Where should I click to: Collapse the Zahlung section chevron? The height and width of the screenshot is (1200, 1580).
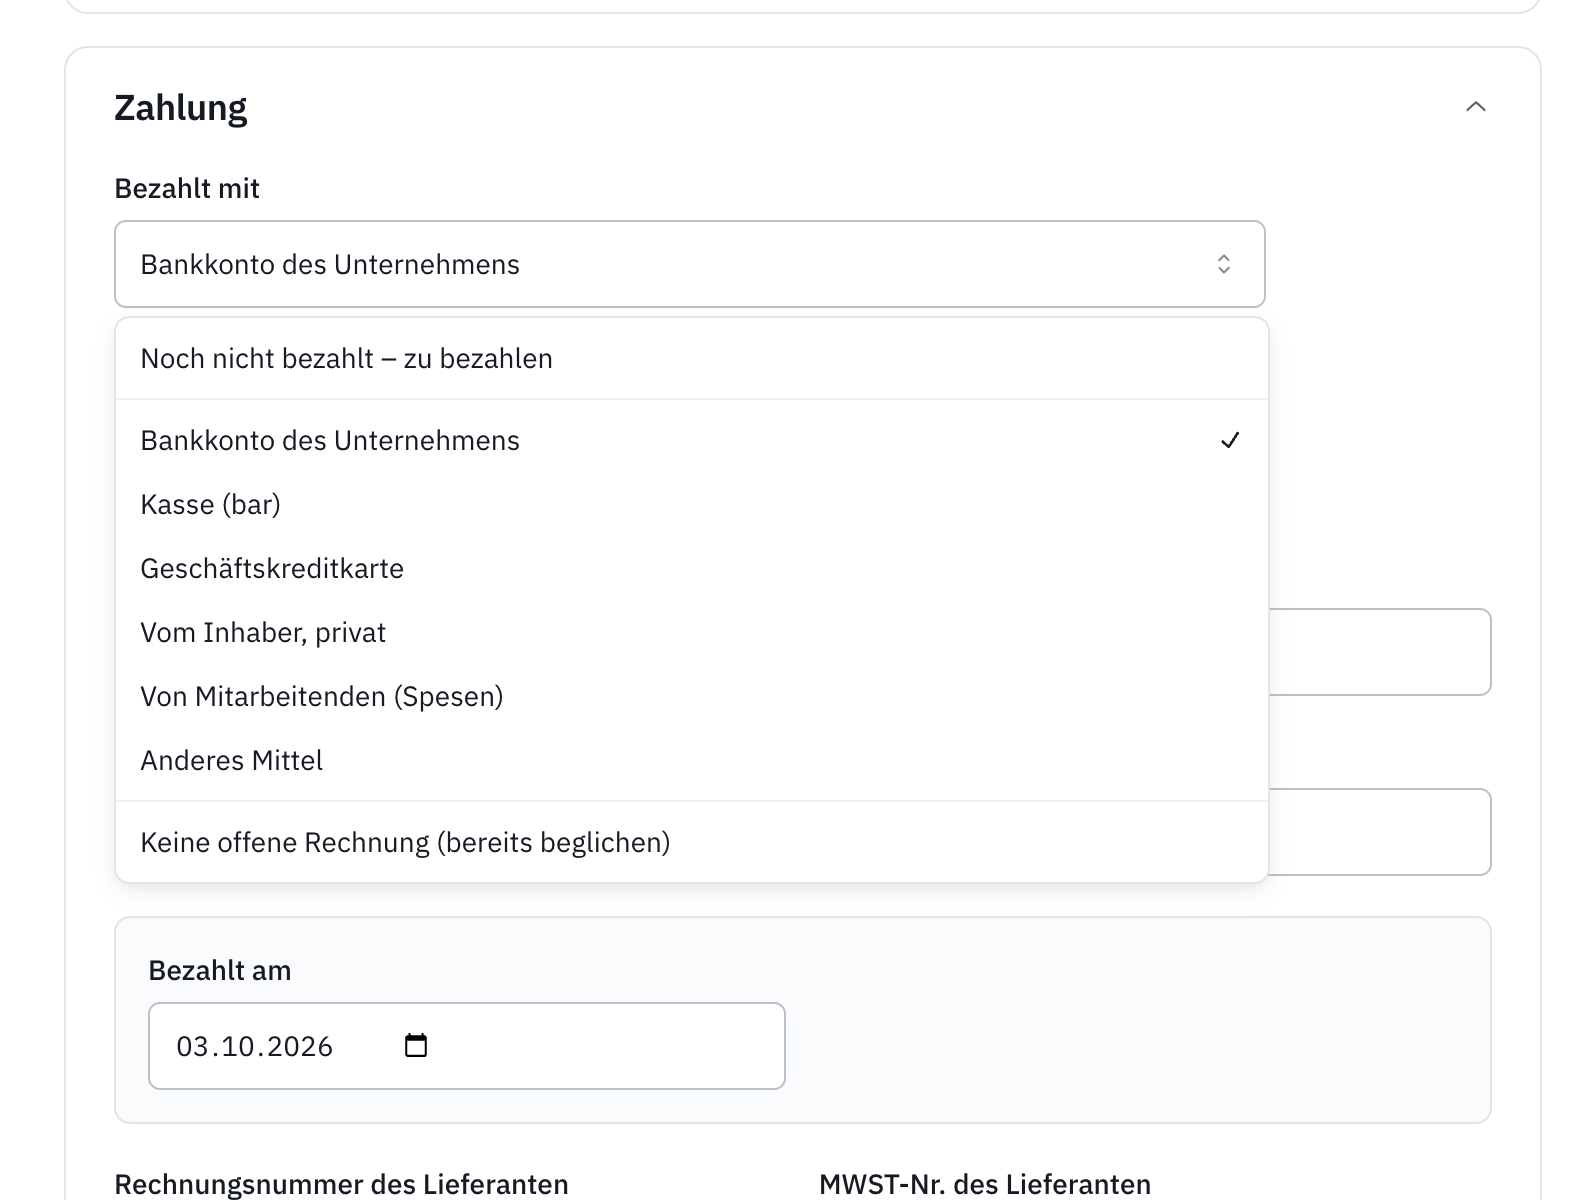1475,107
